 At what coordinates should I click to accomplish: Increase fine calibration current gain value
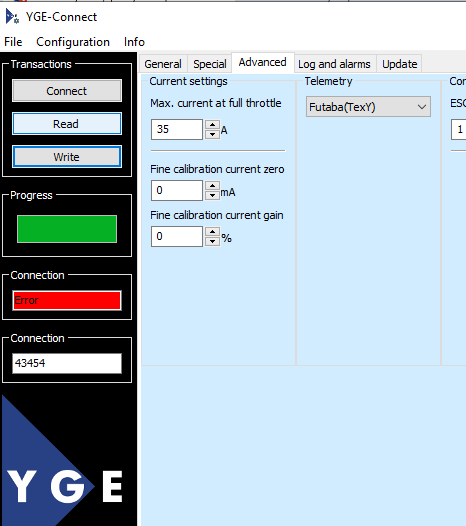tap(212, 232)
